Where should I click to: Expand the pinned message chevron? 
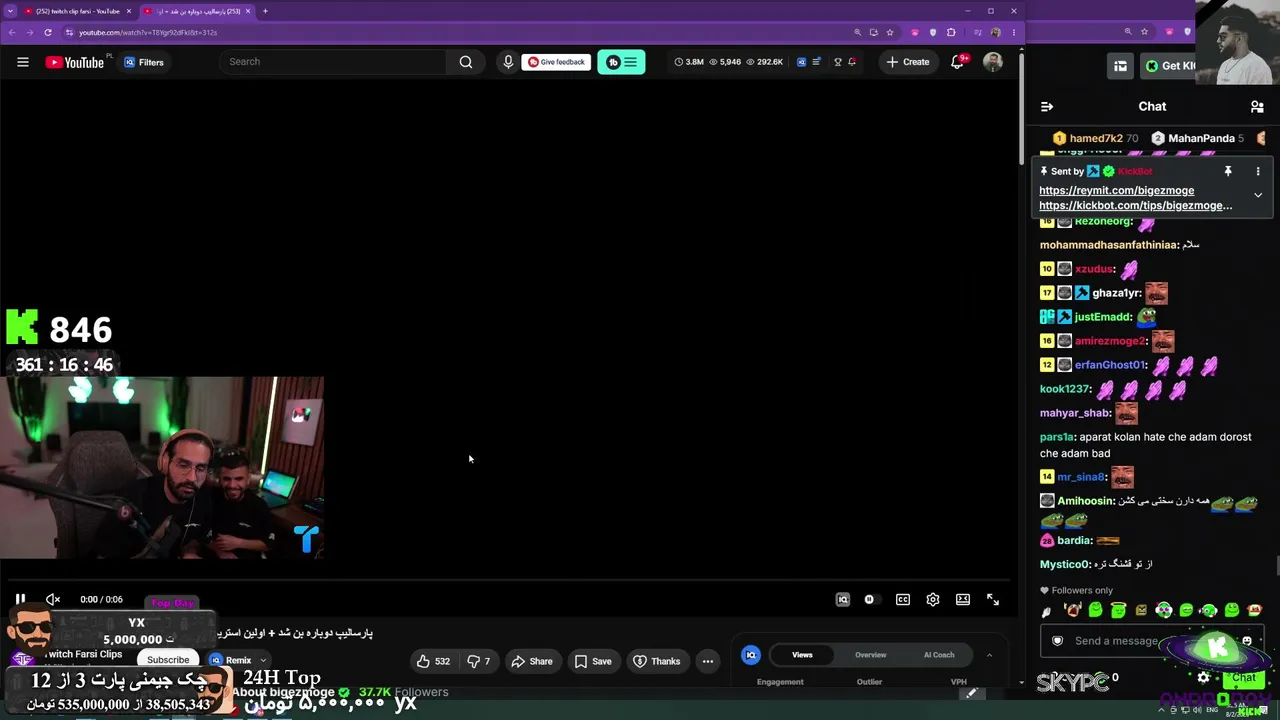pos(1258,195)
